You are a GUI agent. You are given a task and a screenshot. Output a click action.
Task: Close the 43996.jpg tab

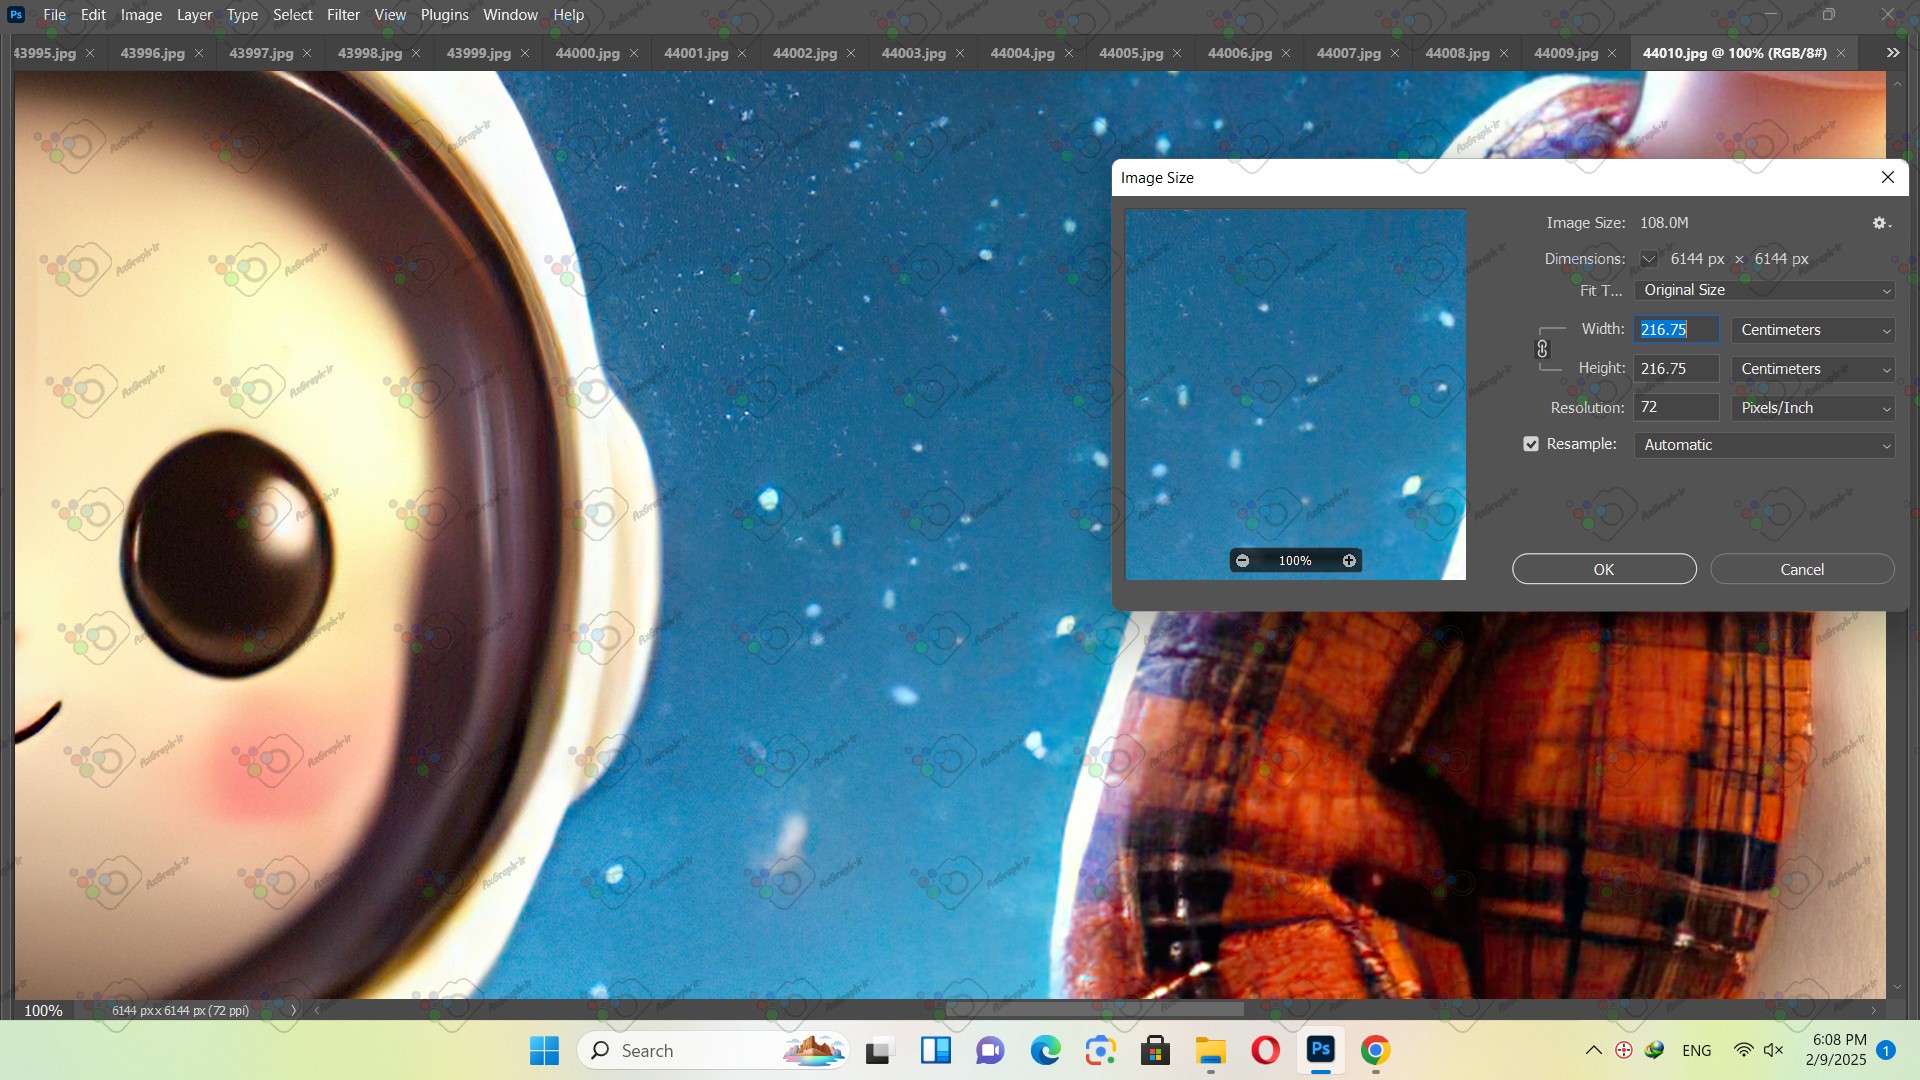(x=199, y=53)
